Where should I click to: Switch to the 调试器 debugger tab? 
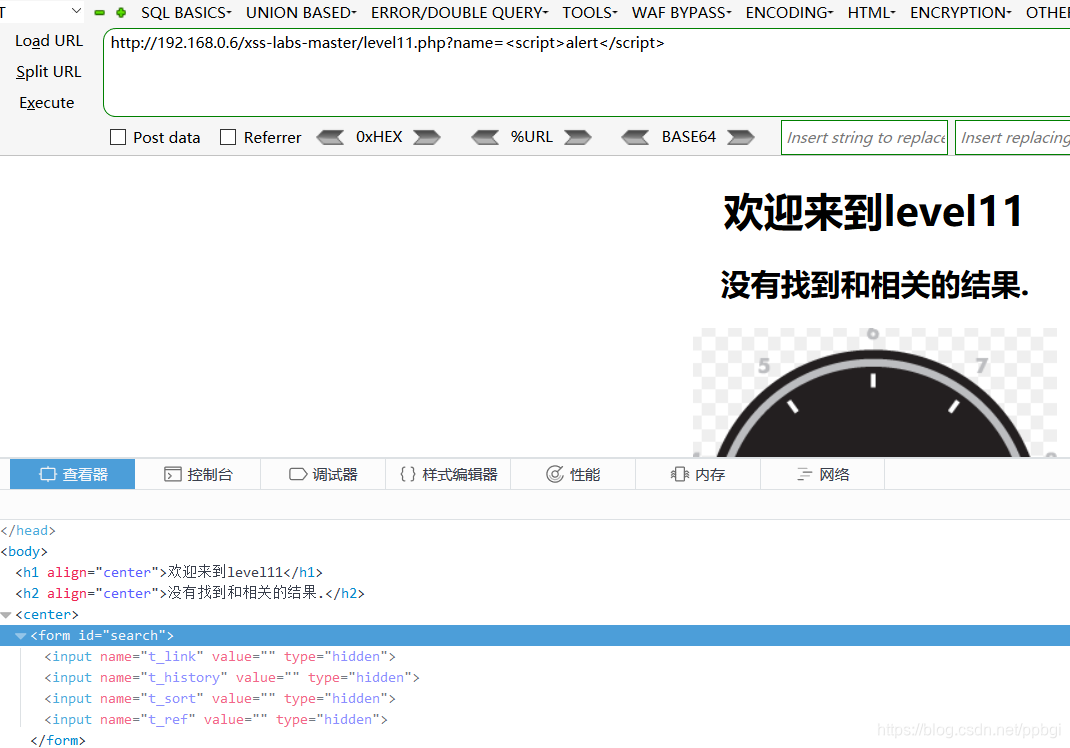point(323,474)
